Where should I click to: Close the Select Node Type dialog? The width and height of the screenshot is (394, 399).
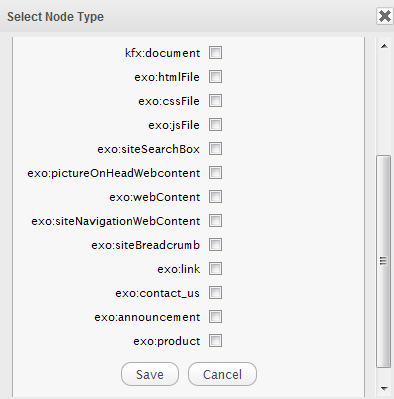point(385,16)
